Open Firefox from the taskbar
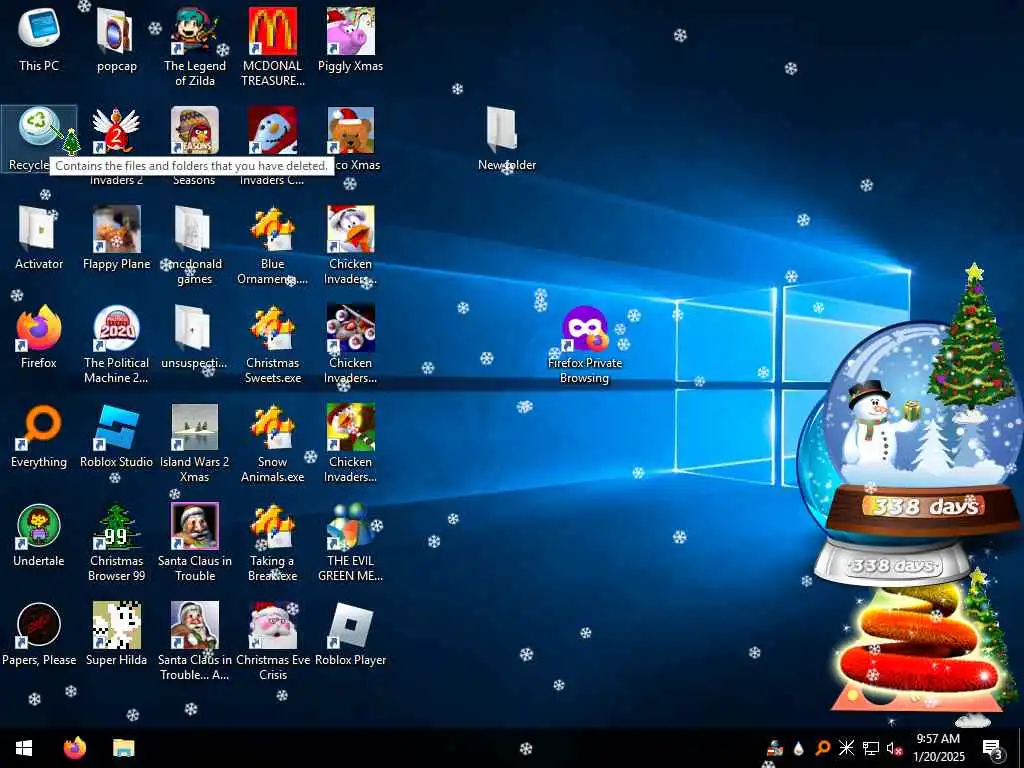This screenshot has height=768, width=1024. tap(75, 748)
